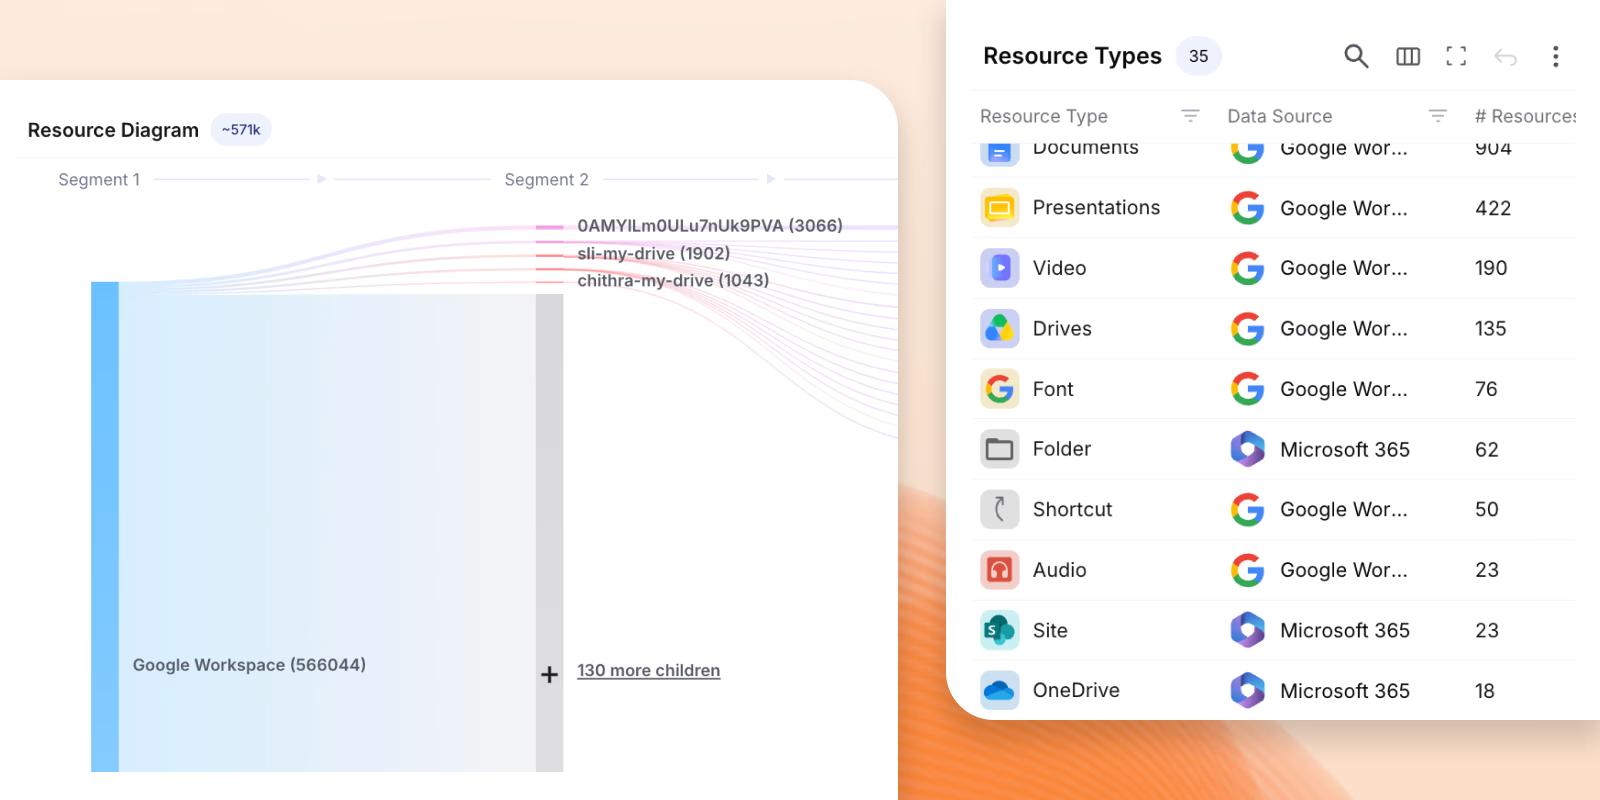Viewport: 1600px width, 800px height.
Task: Click the Resource Diagram title
Action: [x=113, y=130]
